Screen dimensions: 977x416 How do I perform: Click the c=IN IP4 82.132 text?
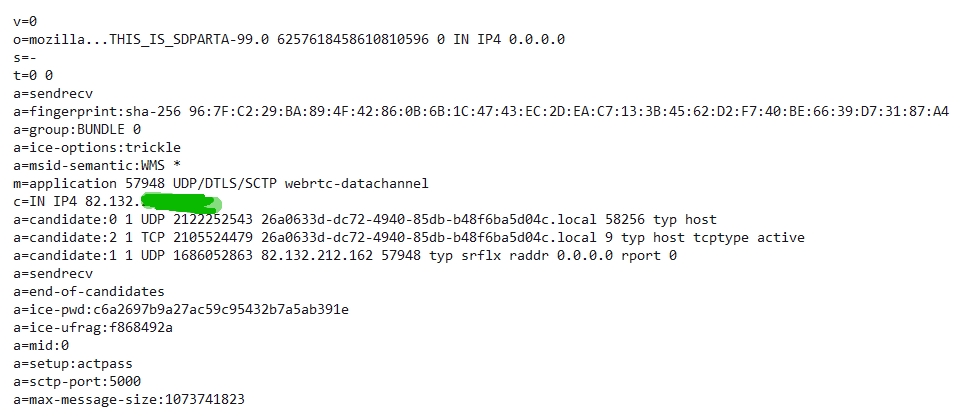pos(70,202)
